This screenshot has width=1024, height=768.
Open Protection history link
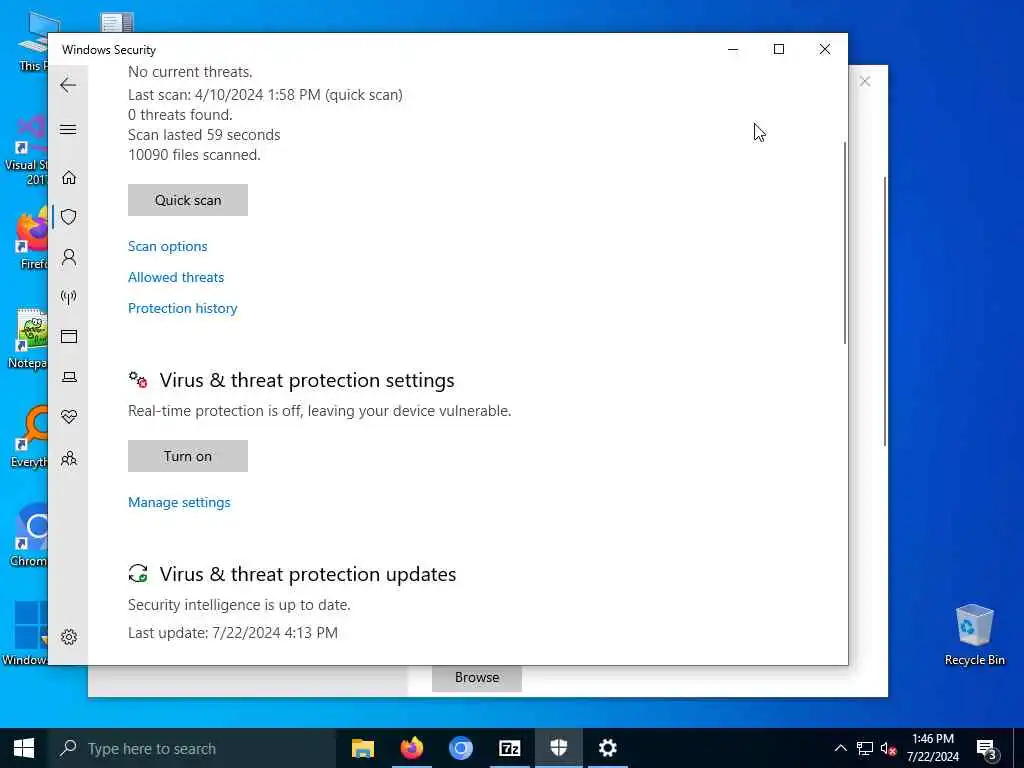click(182, 308)
